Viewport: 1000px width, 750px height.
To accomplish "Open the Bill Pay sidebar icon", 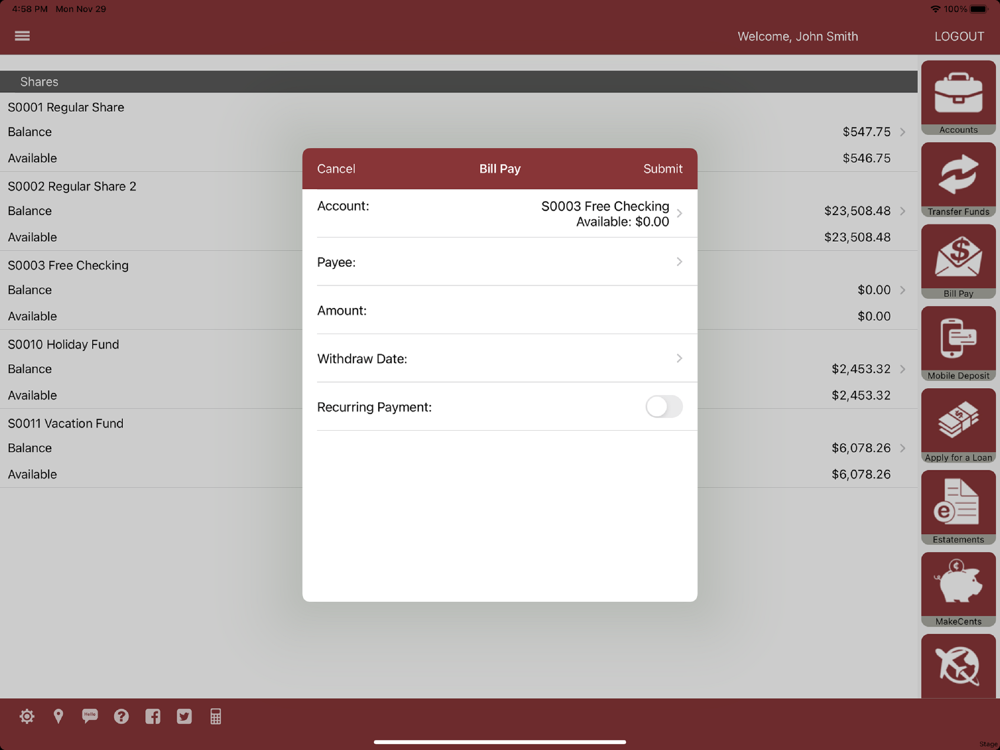I will coord(958,261).
